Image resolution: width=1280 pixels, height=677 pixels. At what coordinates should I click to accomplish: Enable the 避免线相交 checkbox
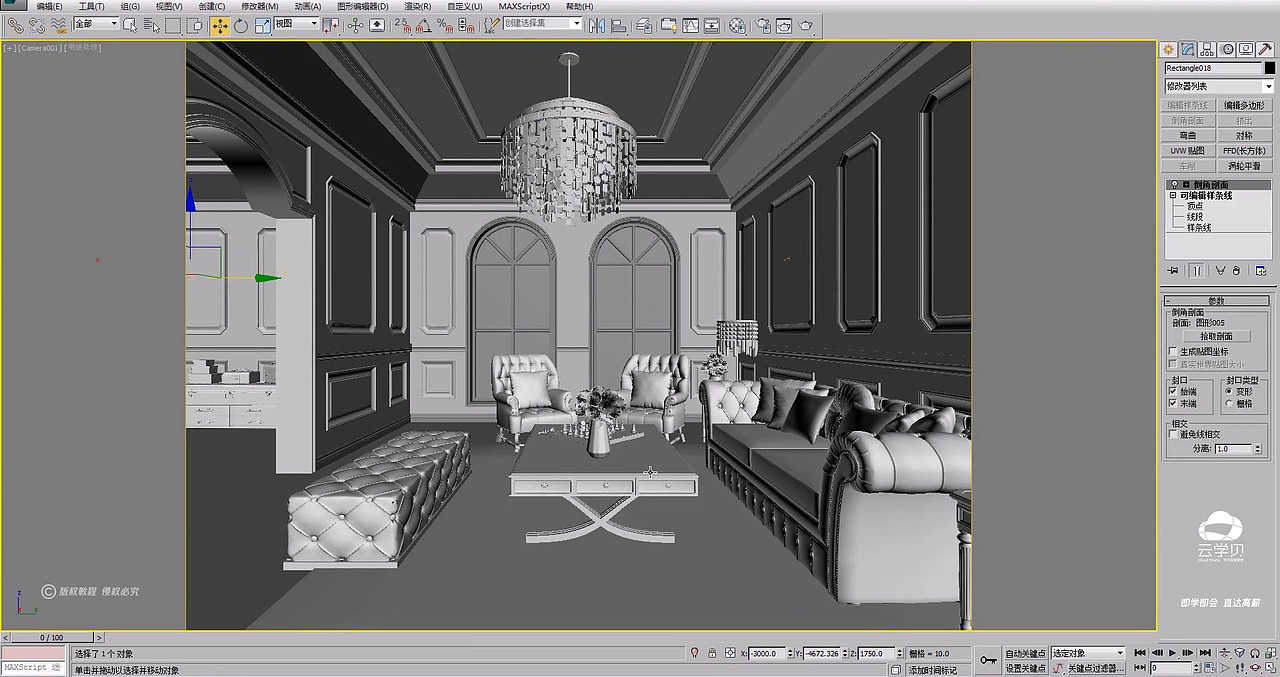click(x=1172, y=434)
